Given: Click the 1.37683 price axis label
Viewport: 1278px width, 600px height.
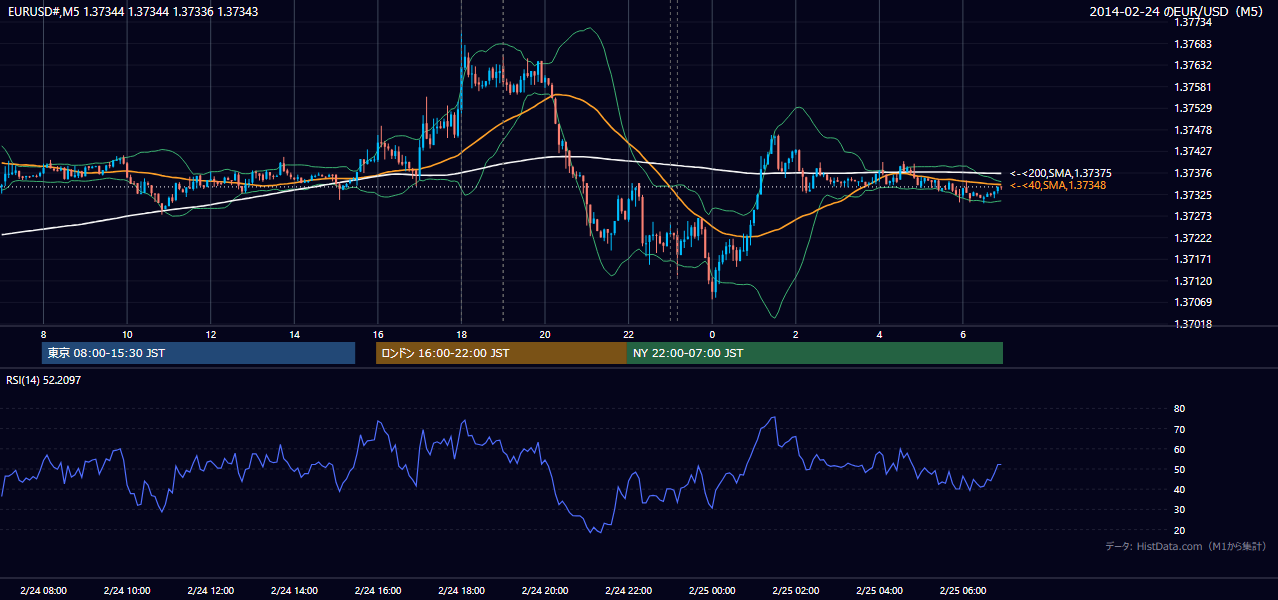Looking at the screenshot, I should [1193, 44].
